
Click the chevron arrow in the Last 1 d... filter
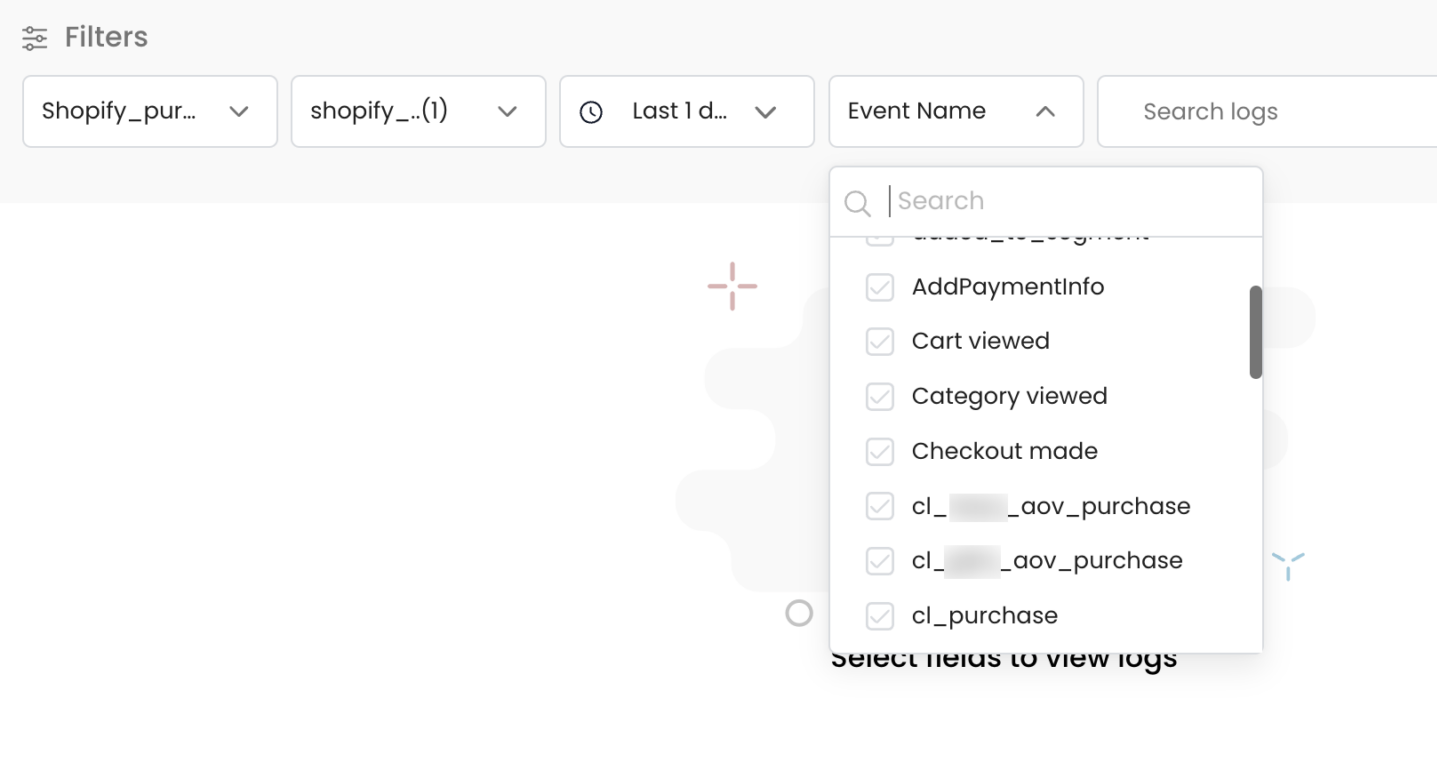[x=766, y=112]
